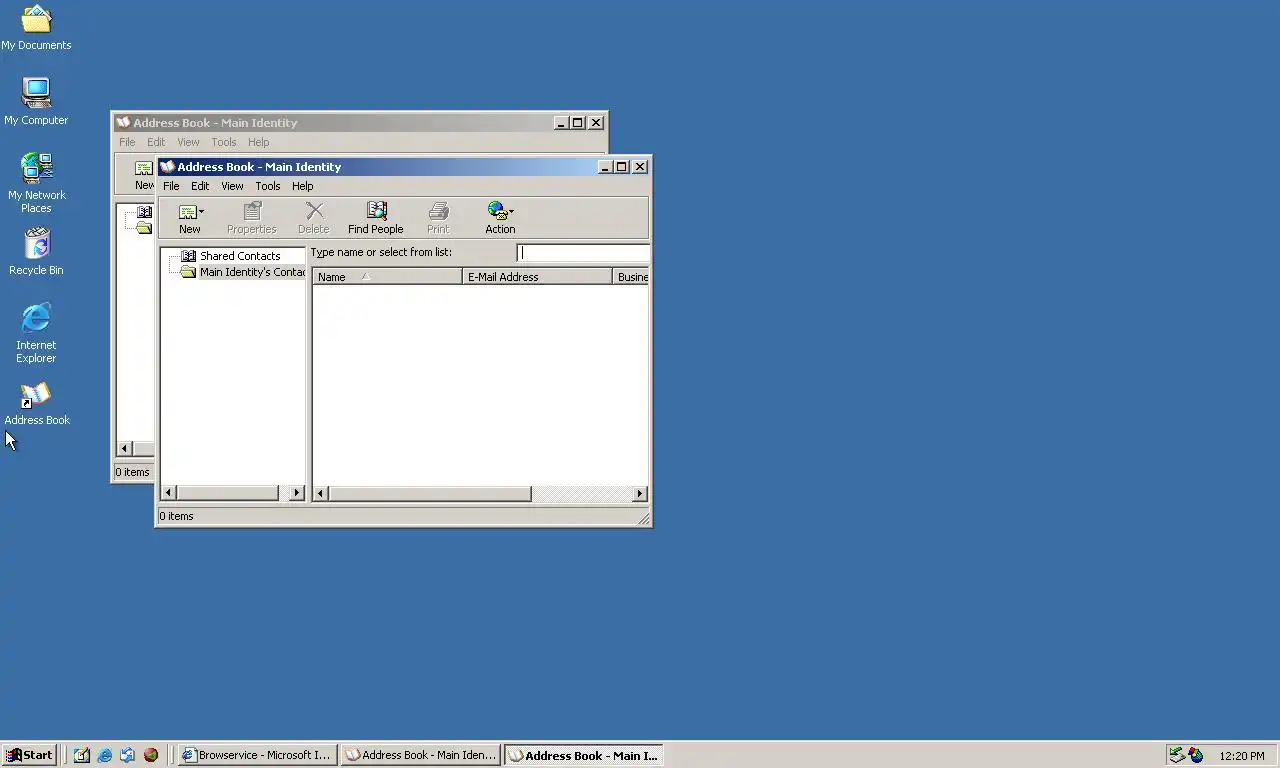Click the Properties toolbar icon

[251, 218]
